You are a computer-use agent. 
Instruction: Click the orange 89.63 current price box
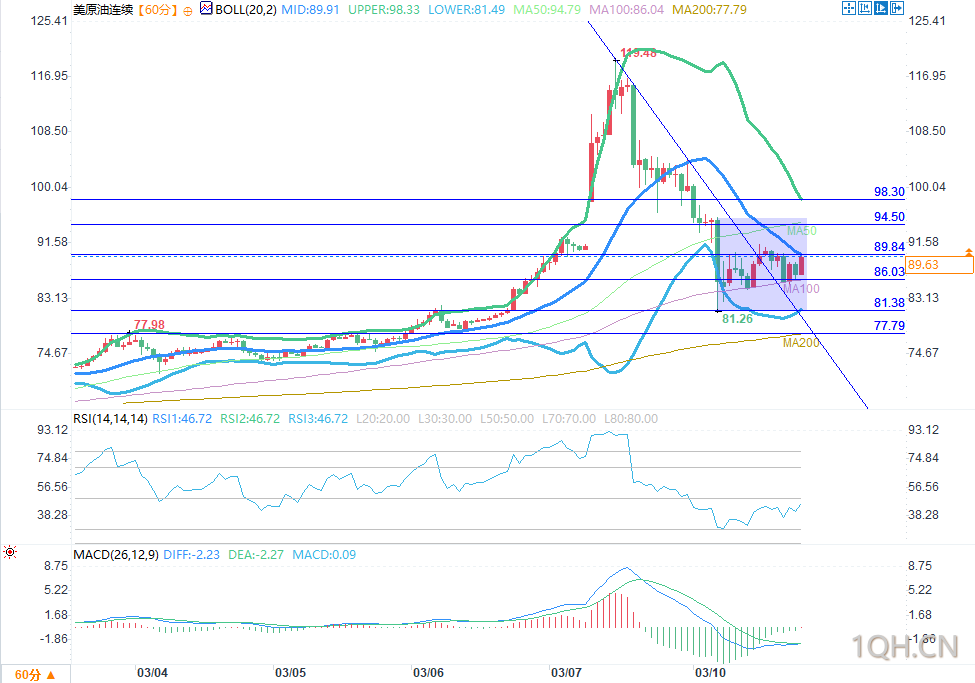pos(940,265)
